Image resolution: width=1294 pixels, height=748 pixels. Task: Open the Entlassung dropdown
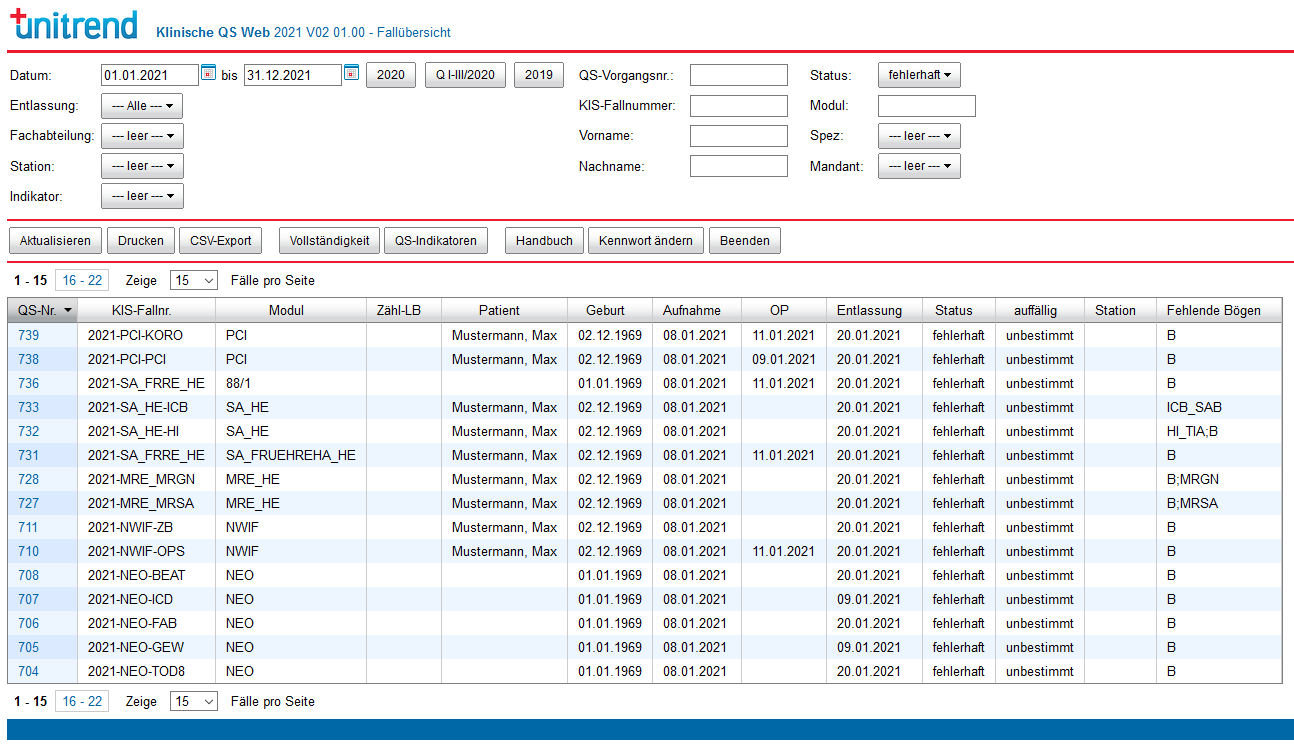click(142, 106)
